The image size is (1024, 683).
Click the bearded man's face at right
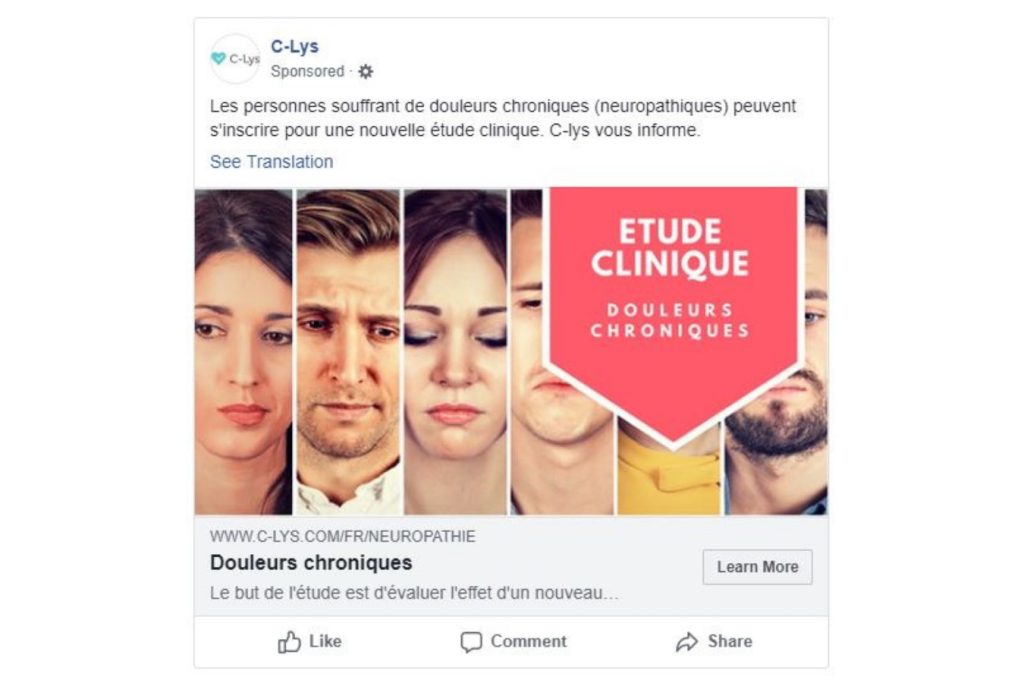tap(777, 405)
